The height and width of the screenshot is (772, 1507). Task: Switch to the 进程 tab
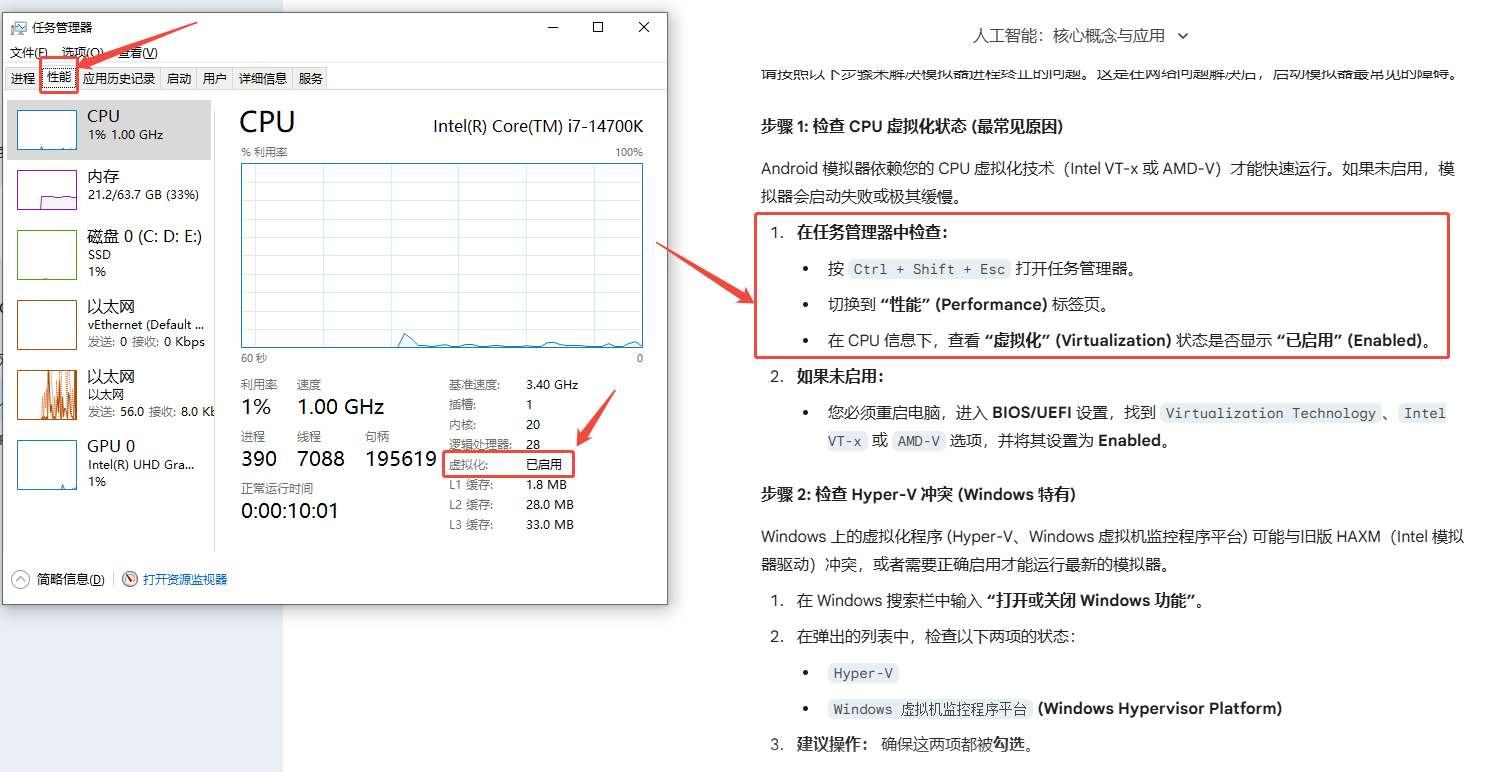click(23, 78)
